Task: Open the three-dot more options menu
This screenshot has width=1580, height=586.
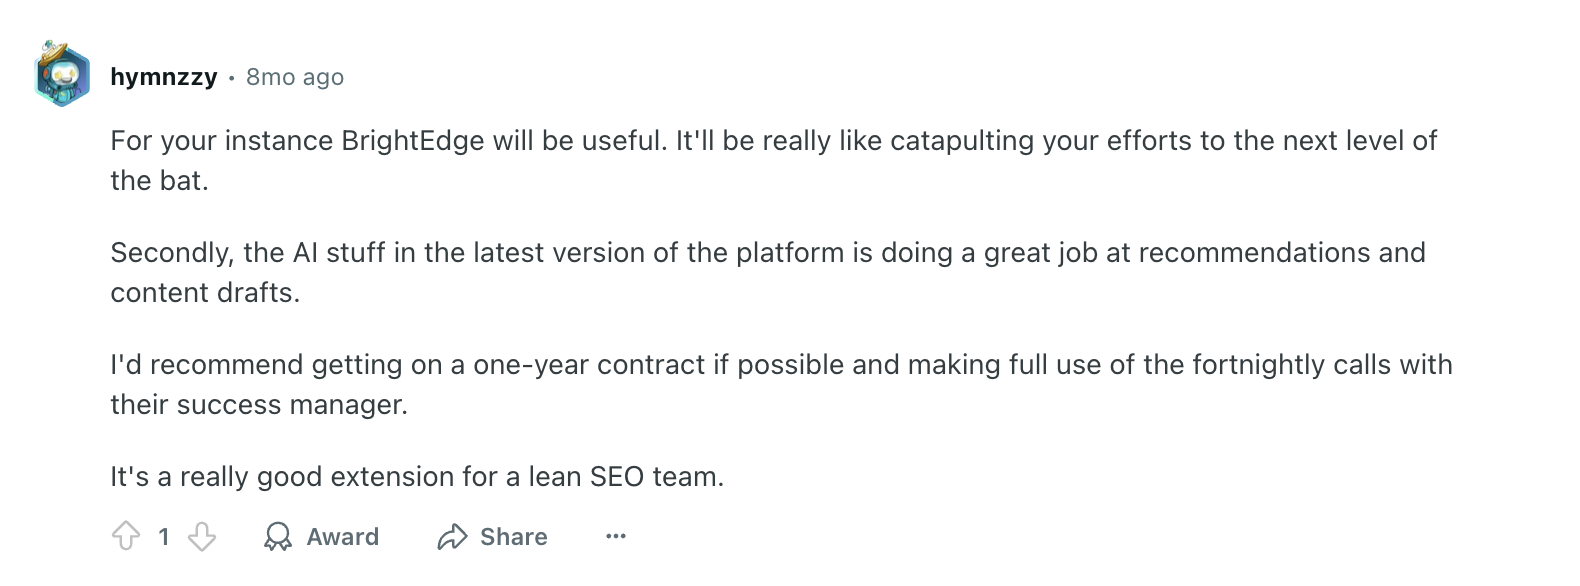Action: point(616,537)
